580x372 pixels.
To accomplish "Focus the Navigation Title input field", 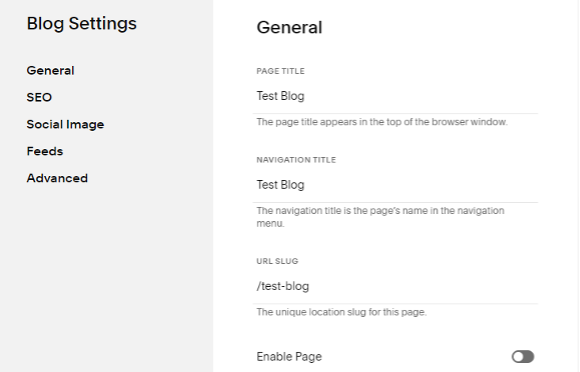I will (x=395, y=185).
